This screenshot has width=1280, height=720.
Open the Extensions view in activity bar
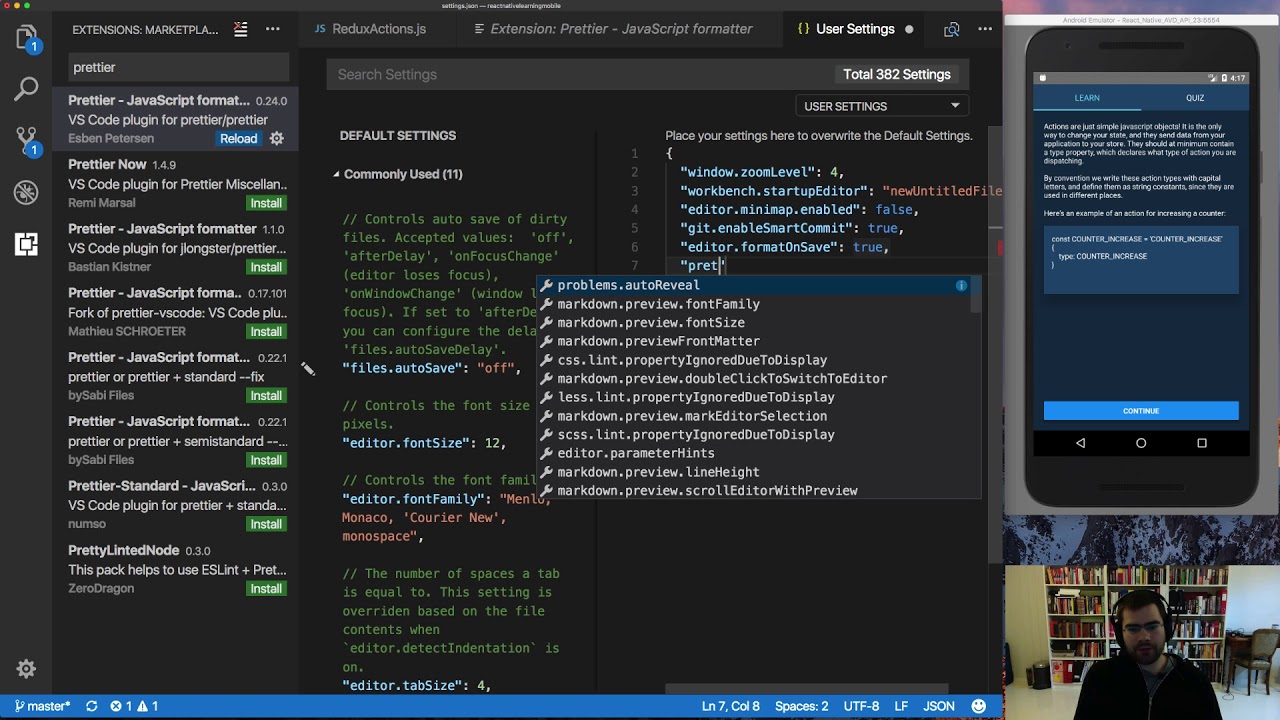(27, 244)
